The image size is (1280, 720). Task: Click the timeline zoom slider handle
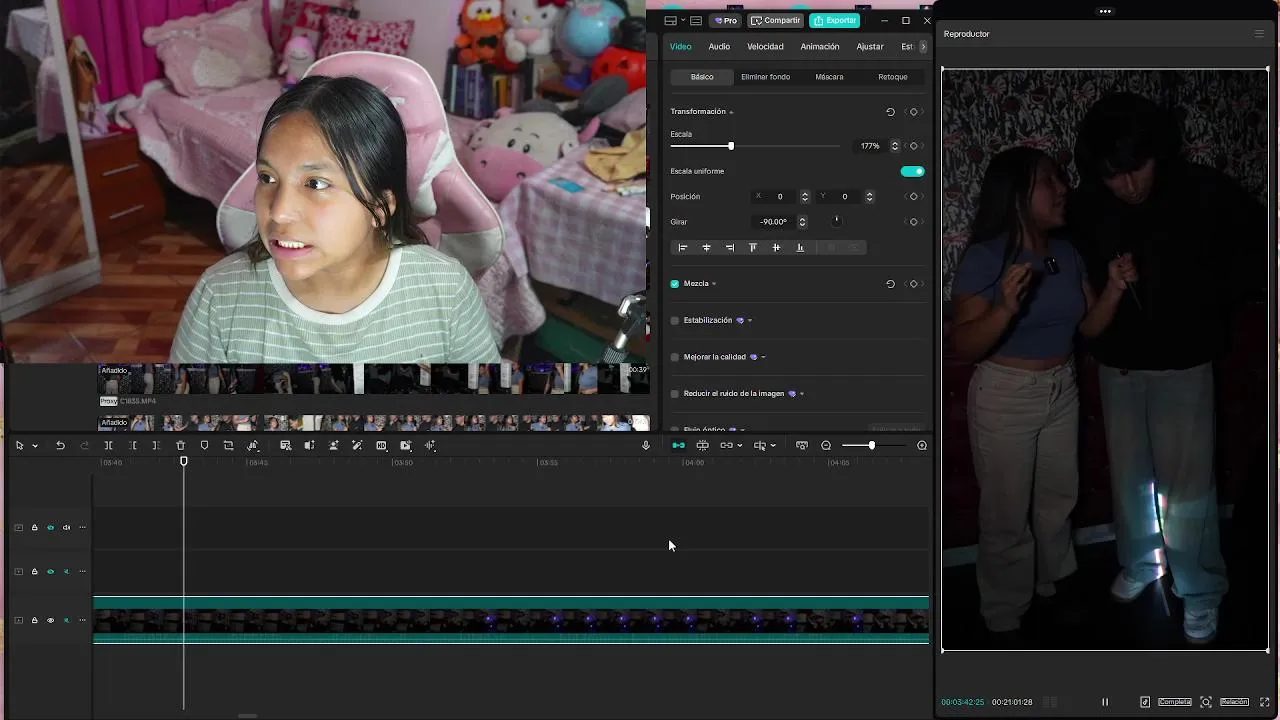pyautogui.click(x=871, y=445)
